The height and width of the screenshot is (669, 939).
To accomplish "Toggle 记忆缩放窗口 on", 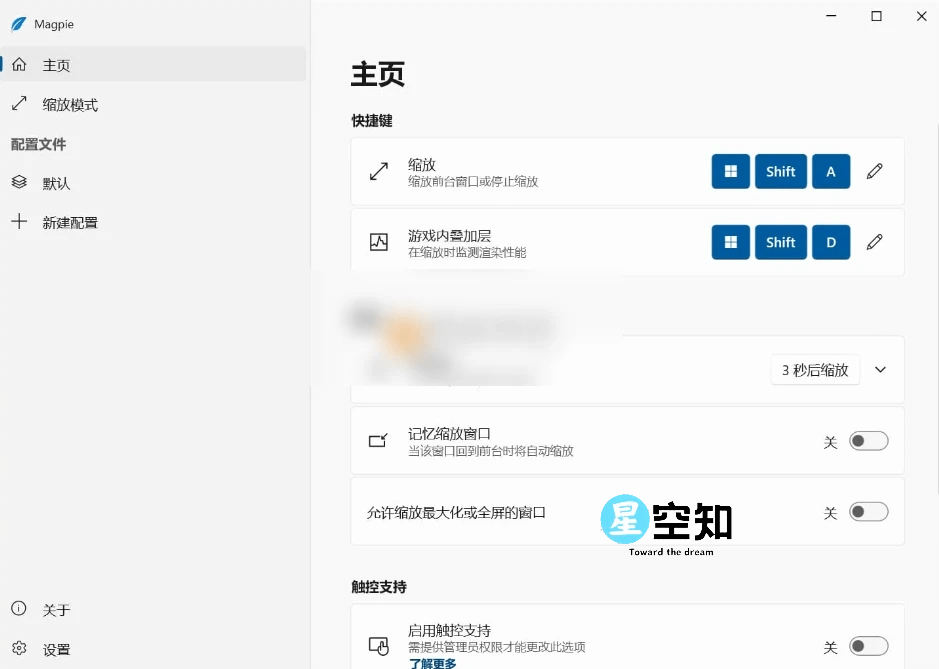I will 868,440.
